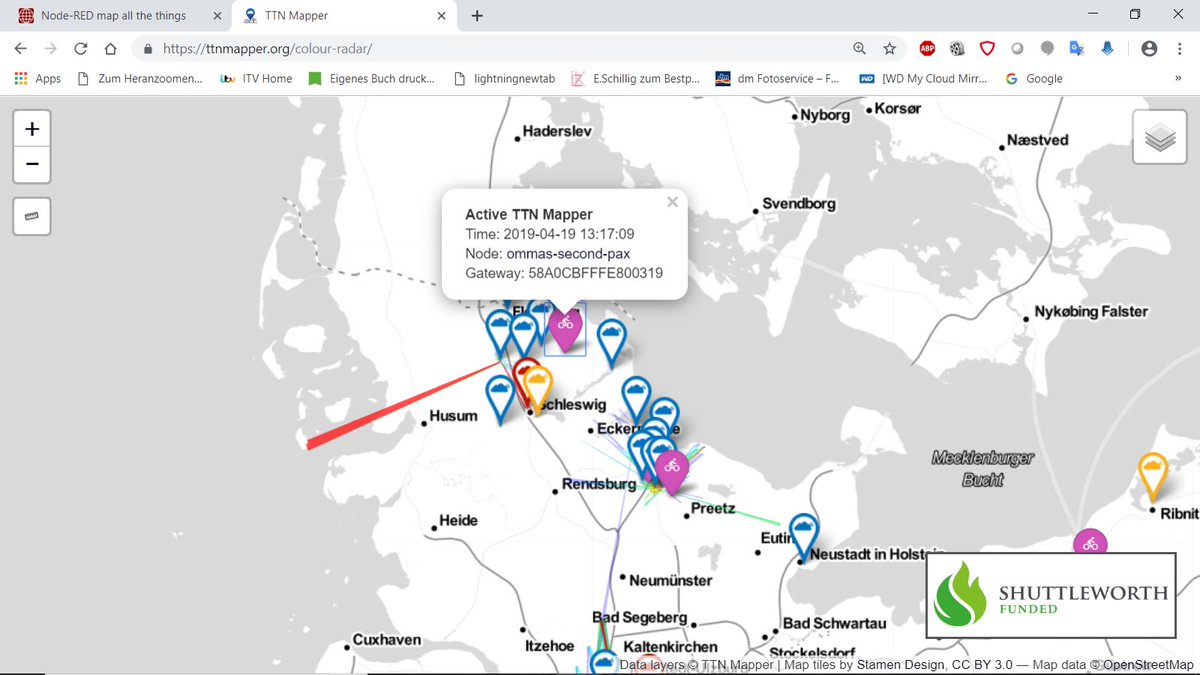Click the Nykøbing Falster label on map
This screenshot has width=1200, height=675.
point(1089,311)
